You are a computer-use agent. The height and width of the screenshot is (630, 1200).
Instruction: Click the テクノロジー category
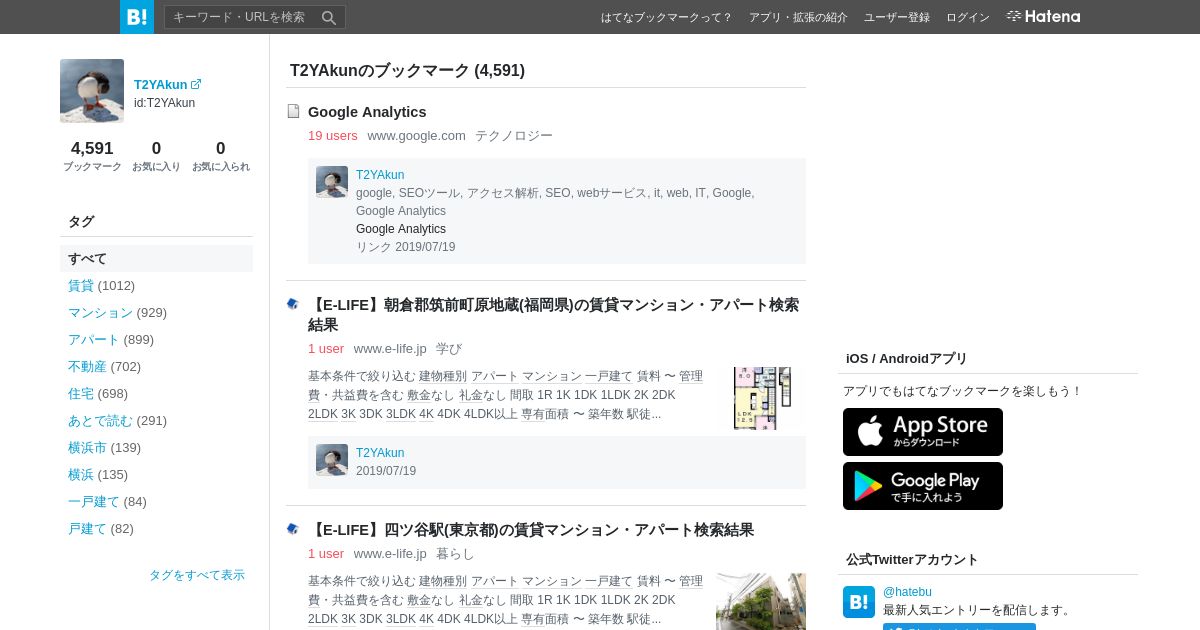coord(514,135)
